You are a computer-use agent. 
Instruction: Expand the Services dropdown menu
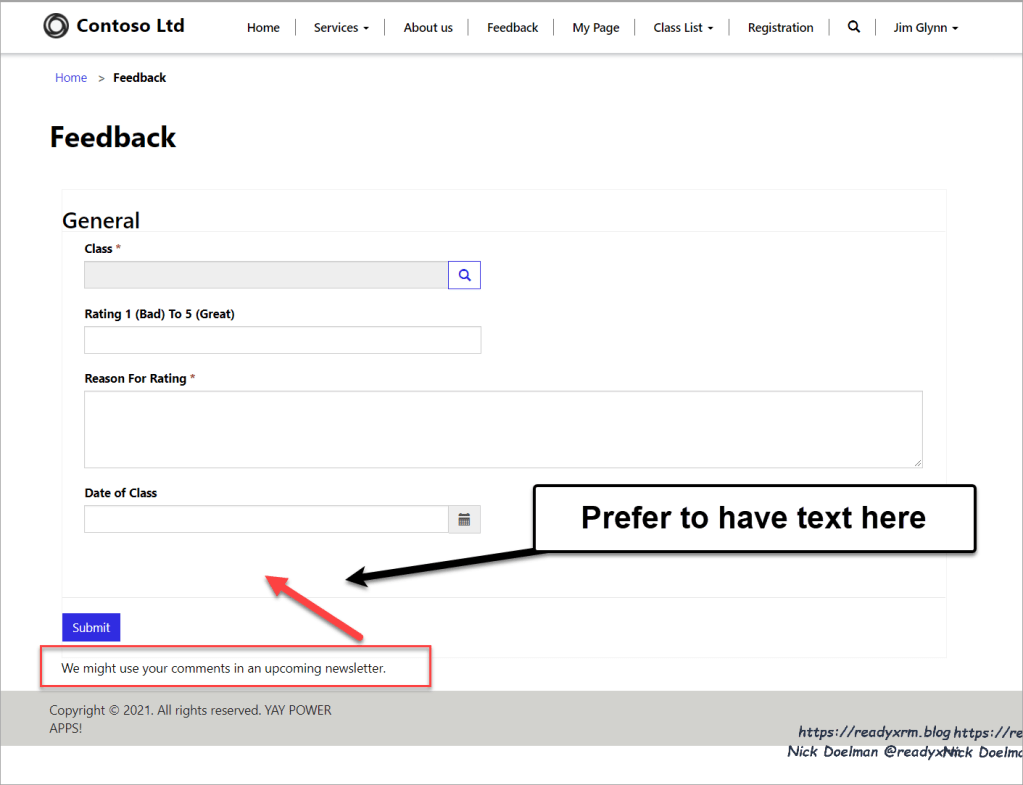(341, 28)
